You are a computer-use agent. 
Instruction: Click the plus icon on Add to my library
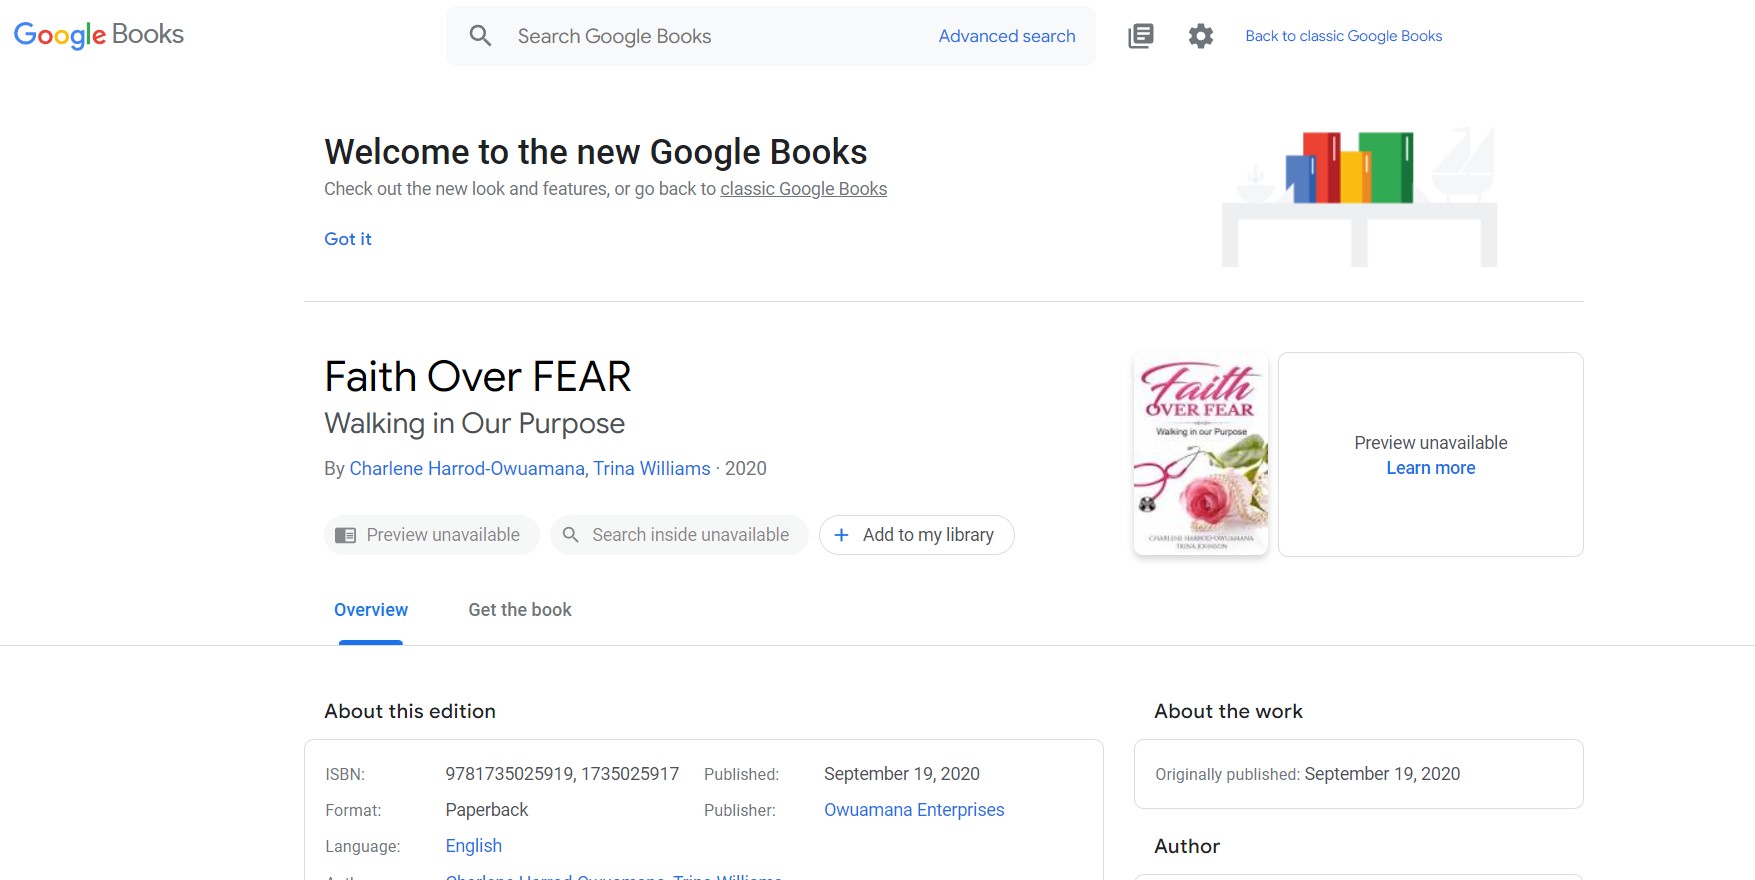pos(841,535)
